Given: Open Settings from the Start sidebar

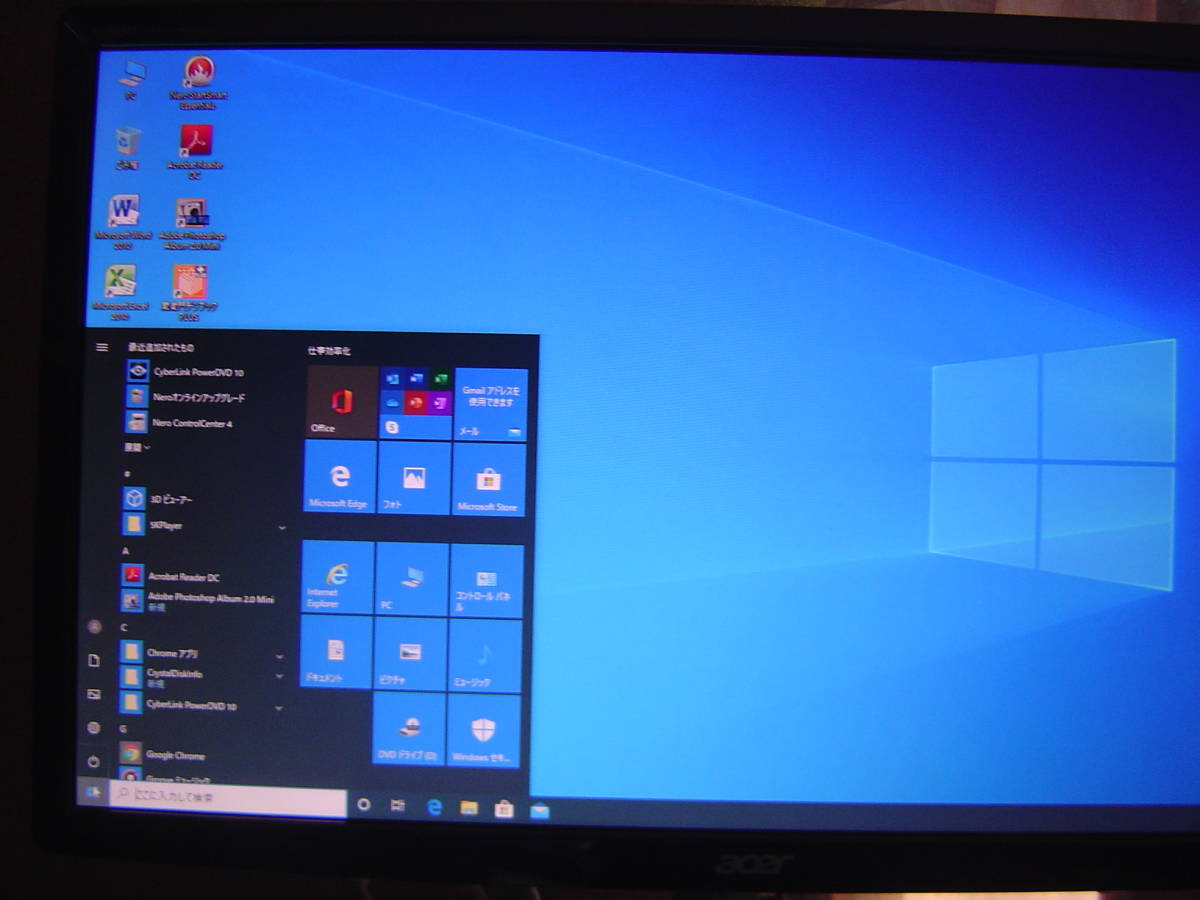Looking at the screenshot, I should point(93,727).
